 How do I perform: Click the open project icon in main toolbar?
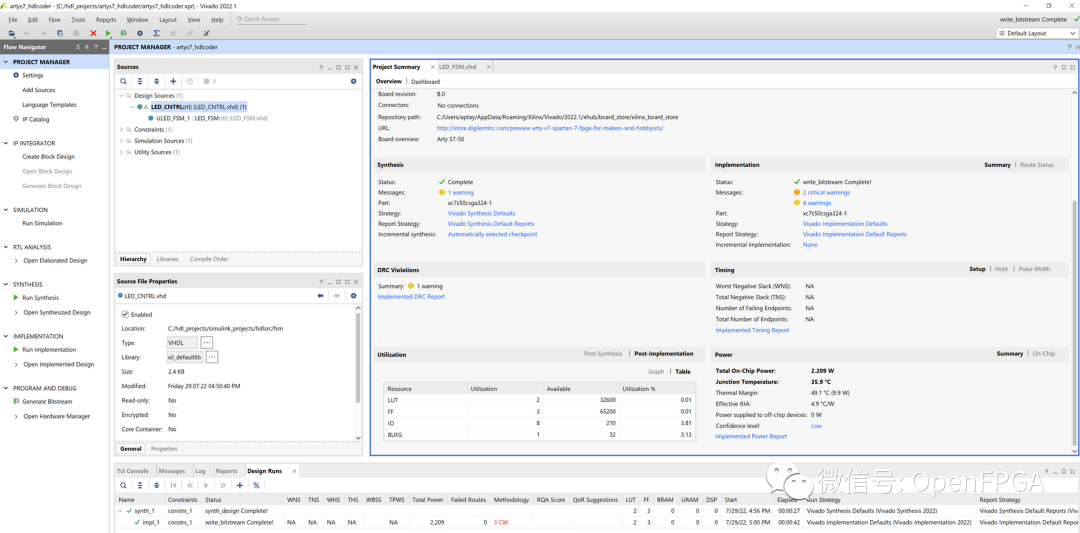[11, 33]
